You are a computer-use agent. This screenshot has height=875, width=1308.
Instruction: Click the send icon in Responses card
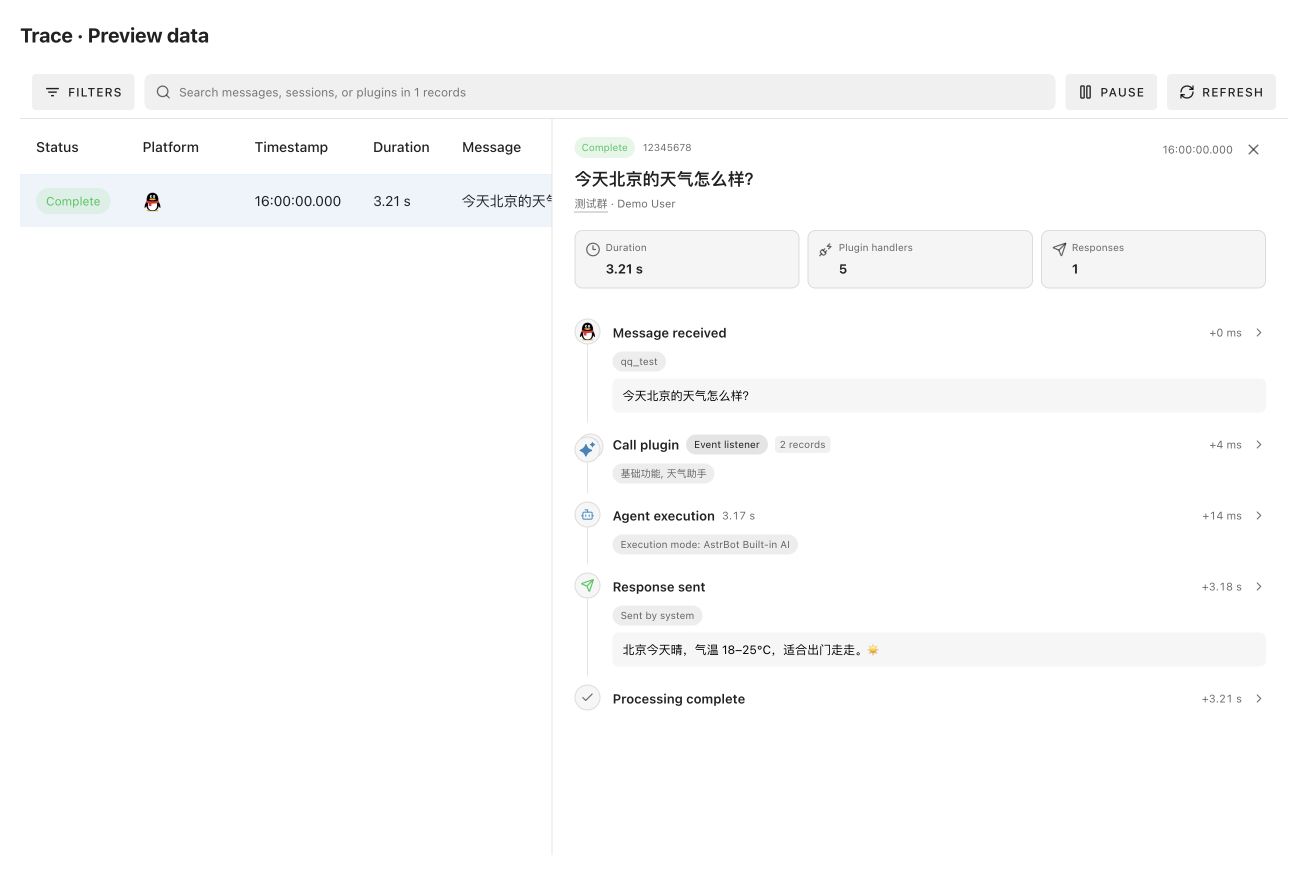[1059, 249]
